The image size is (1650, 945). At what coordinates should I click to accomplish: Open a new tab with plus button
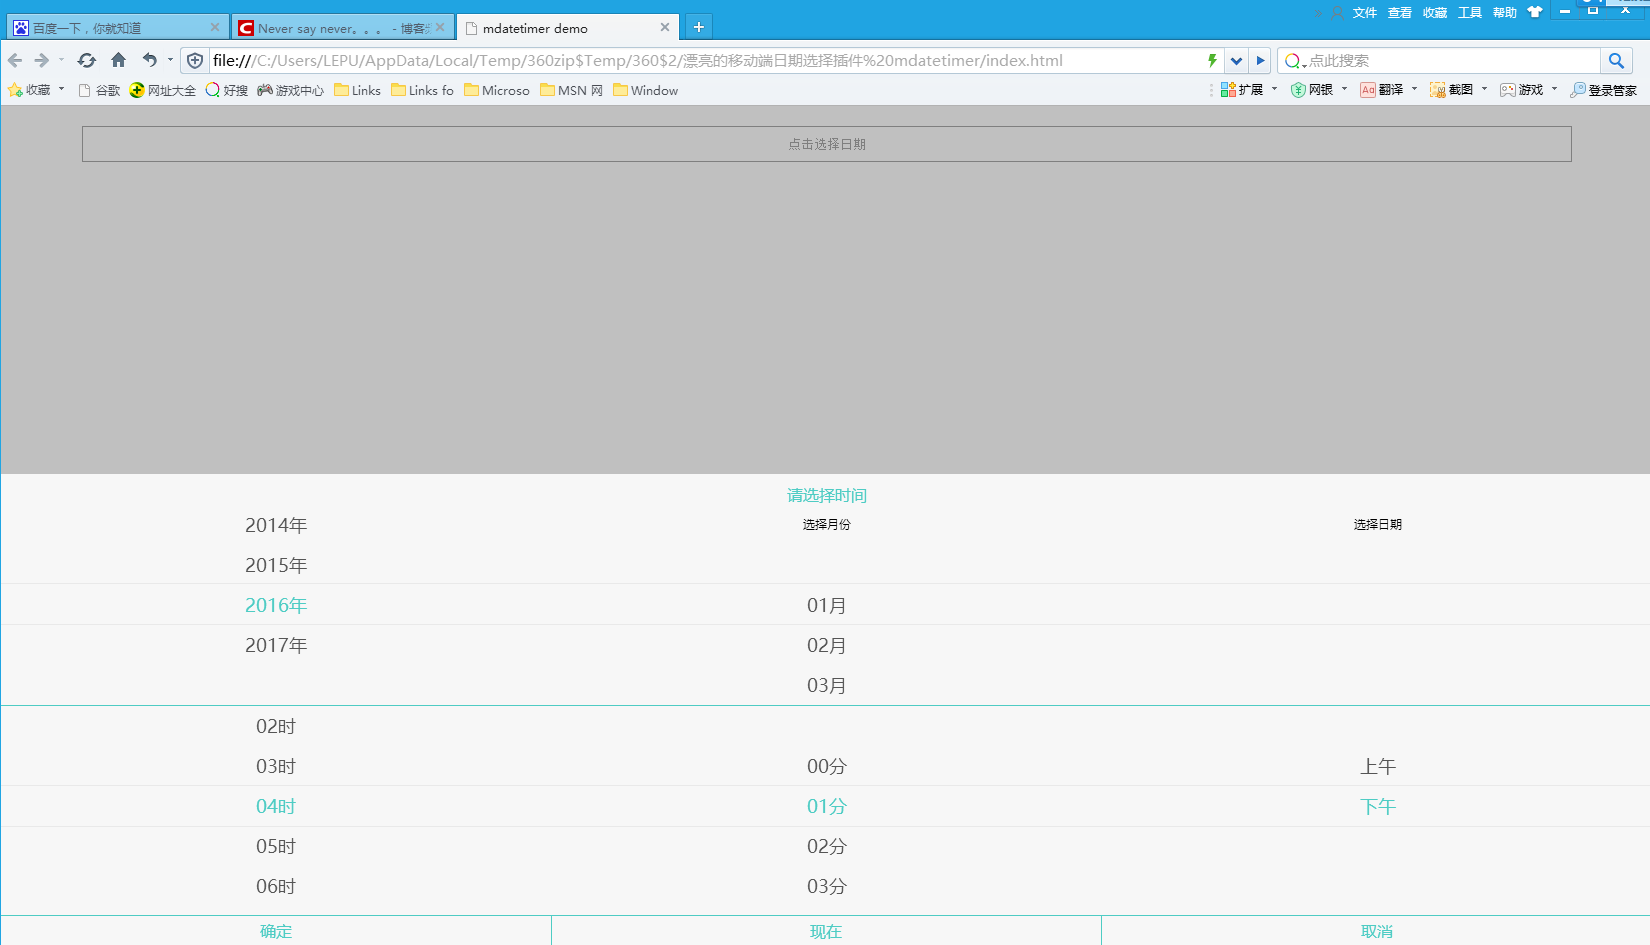tap(699, 27)
